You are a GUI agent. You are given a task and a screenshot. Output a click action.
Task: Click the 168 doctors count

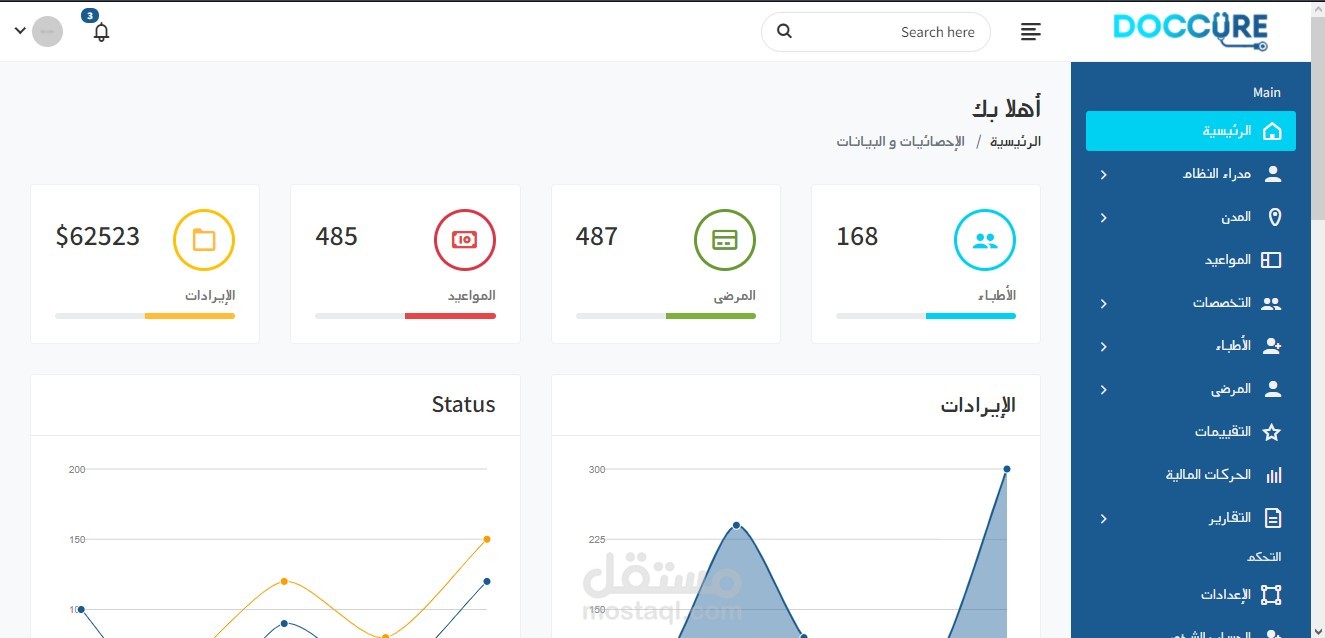[857, 237]
